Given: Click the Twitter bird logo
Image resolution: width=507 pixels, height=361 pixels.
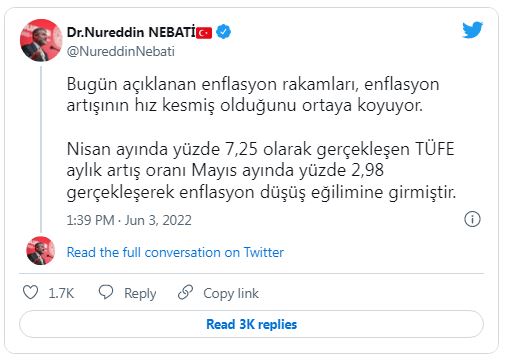Looking at the screenshot, I should tap(472, 30).
